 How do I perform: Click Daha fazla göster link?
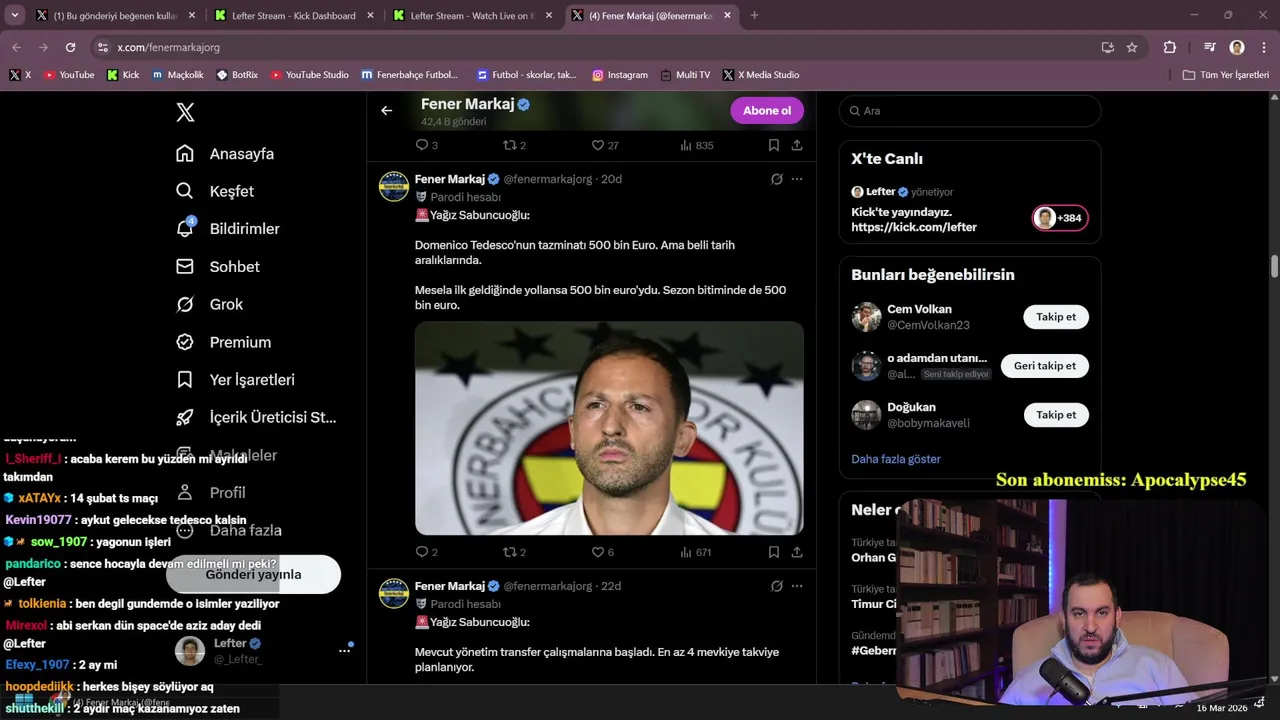[896, 459]
